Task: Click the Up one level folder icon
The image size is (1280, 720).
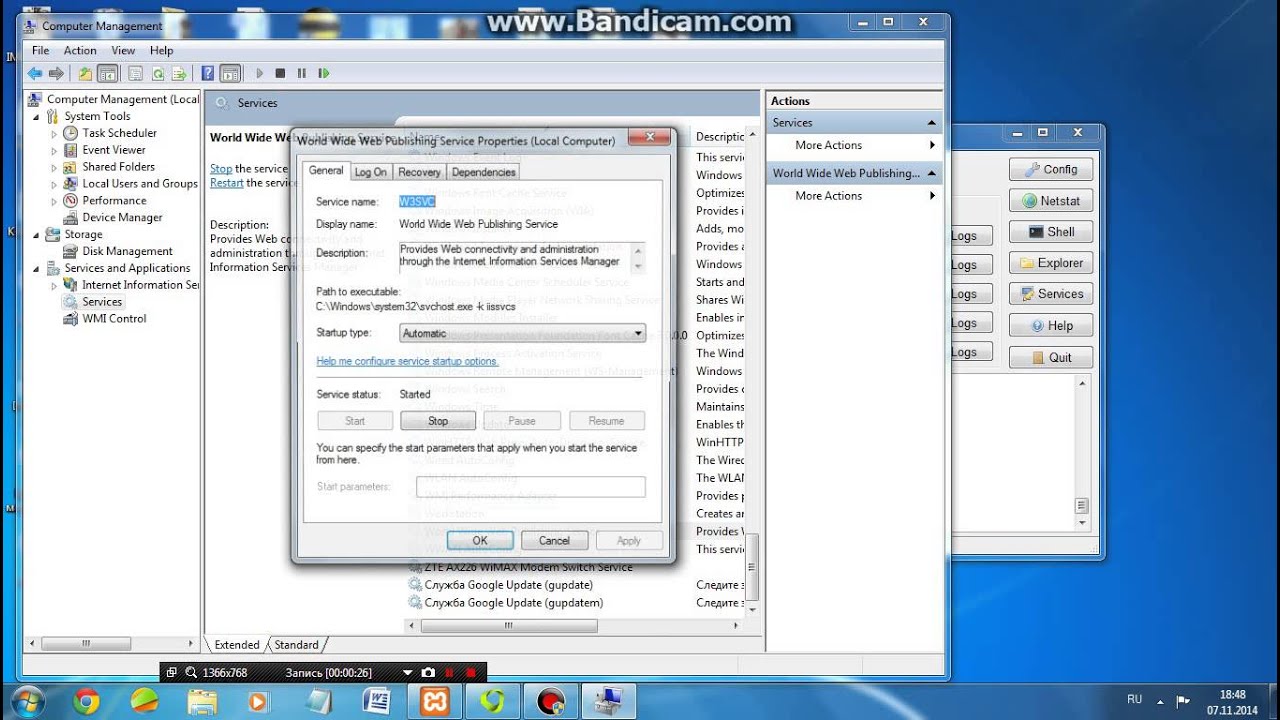Action: click(85, 73)
